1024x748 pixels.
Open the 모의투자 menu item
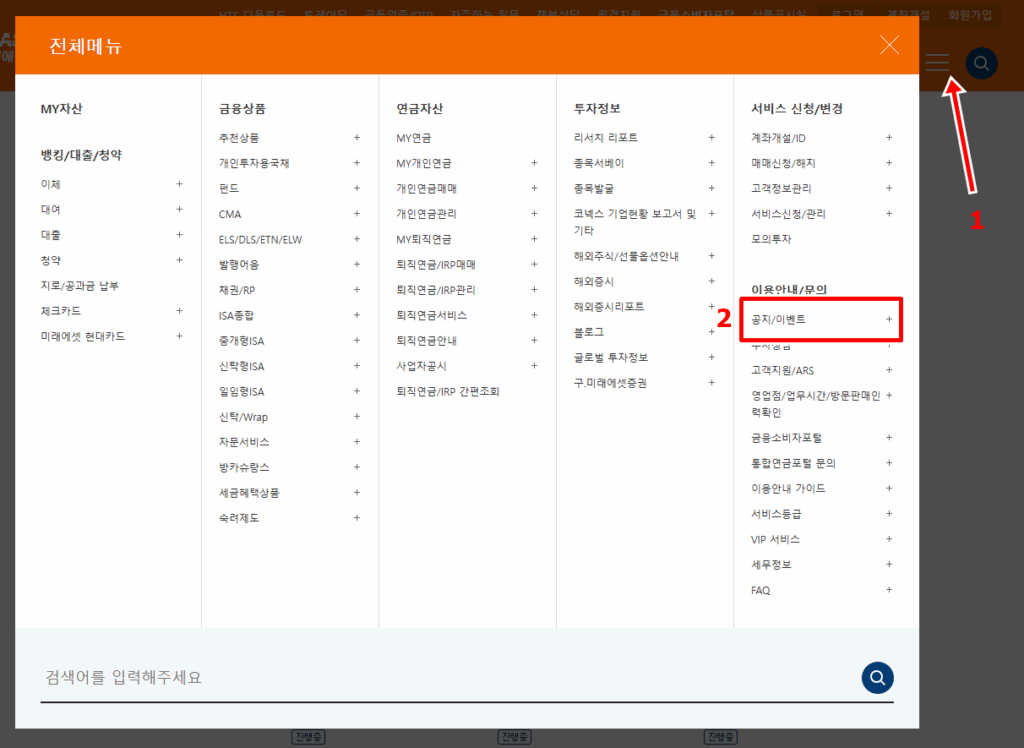(x=771, y=239)
